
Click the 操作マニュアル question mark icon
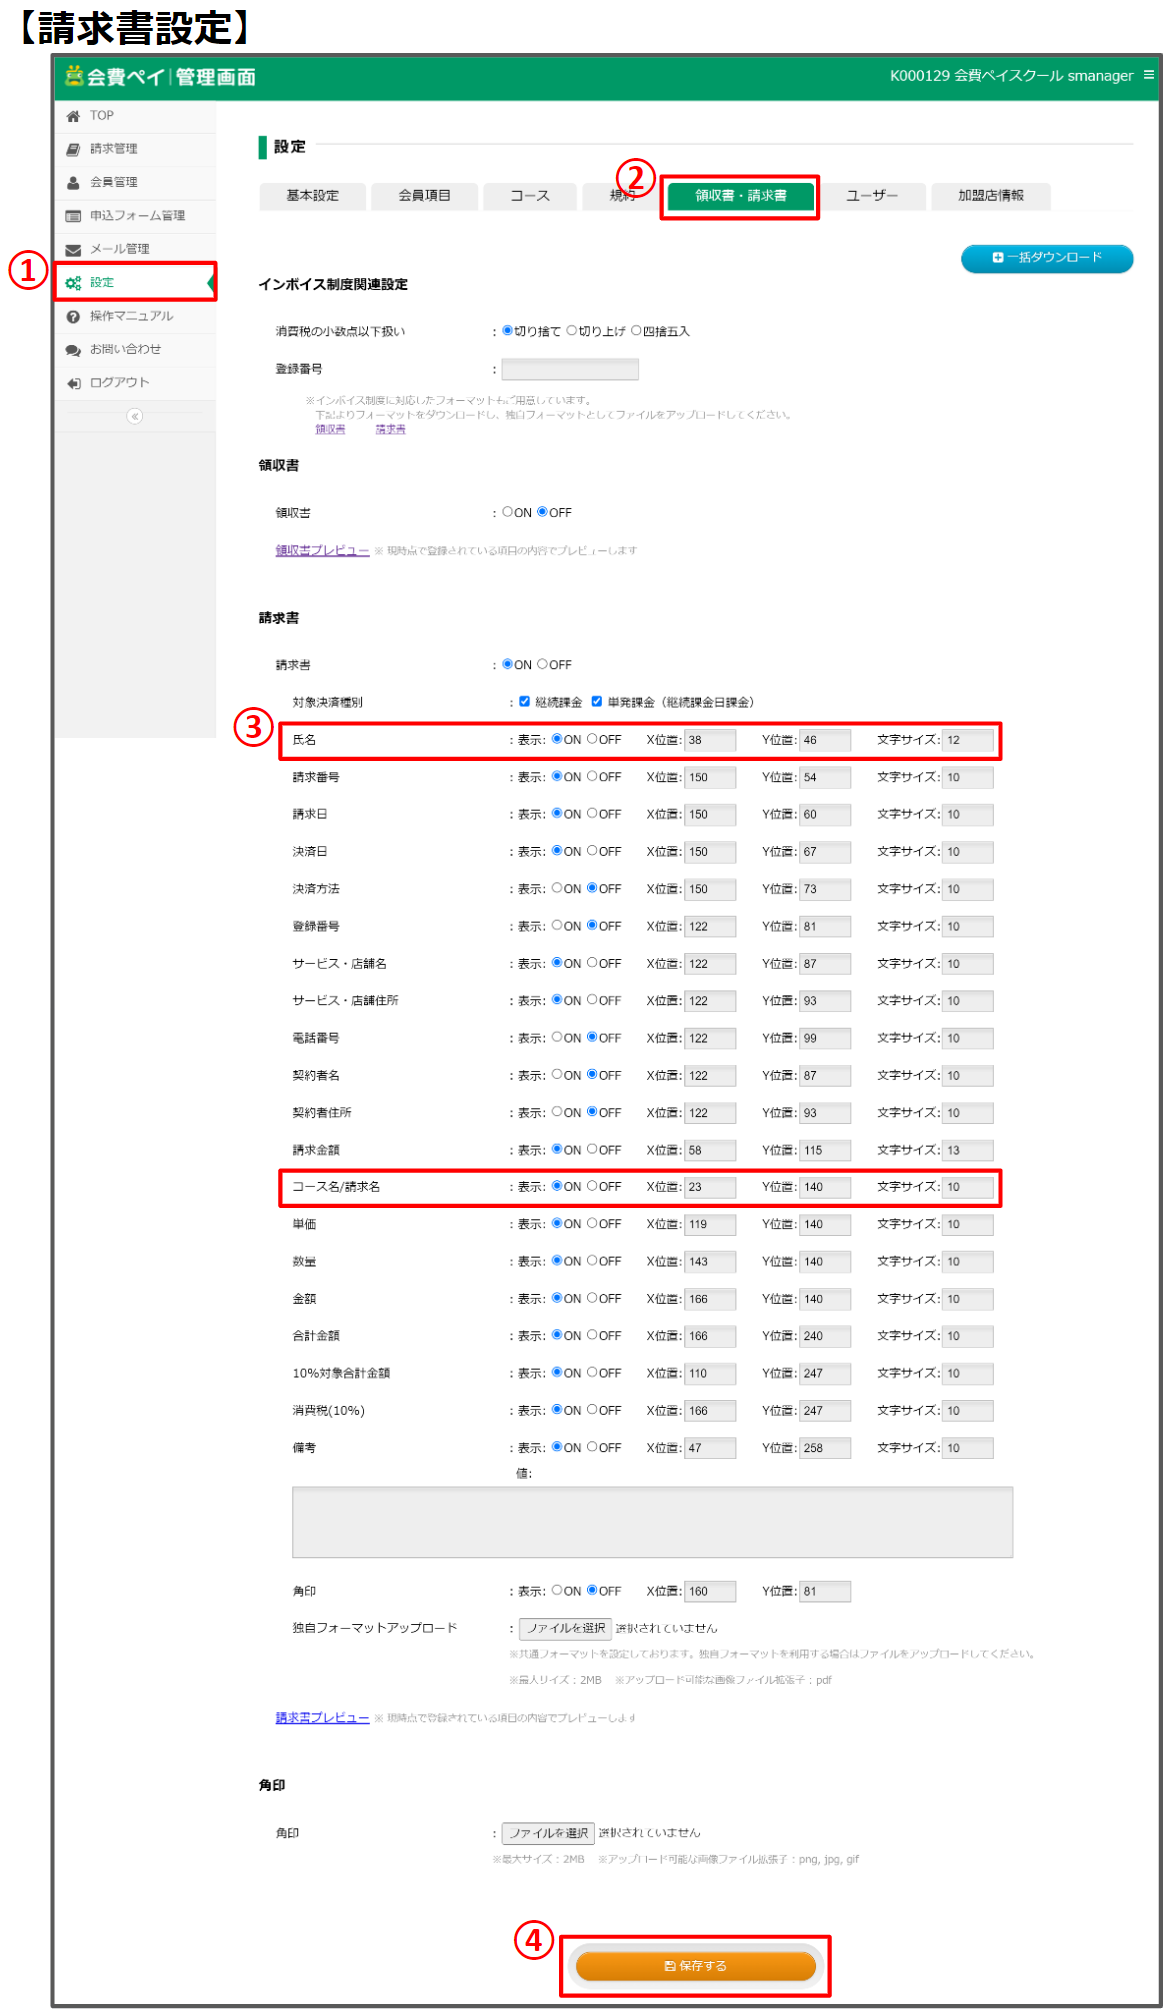pyautogui.click(x=73, y=317)
